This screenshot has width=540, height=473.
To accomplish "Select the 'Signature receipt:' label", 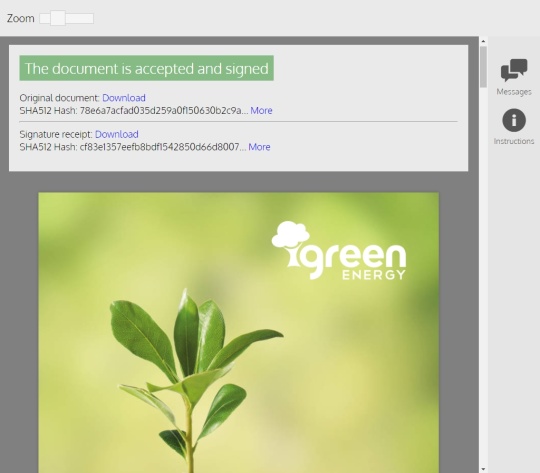I will (x=56, y=134).
